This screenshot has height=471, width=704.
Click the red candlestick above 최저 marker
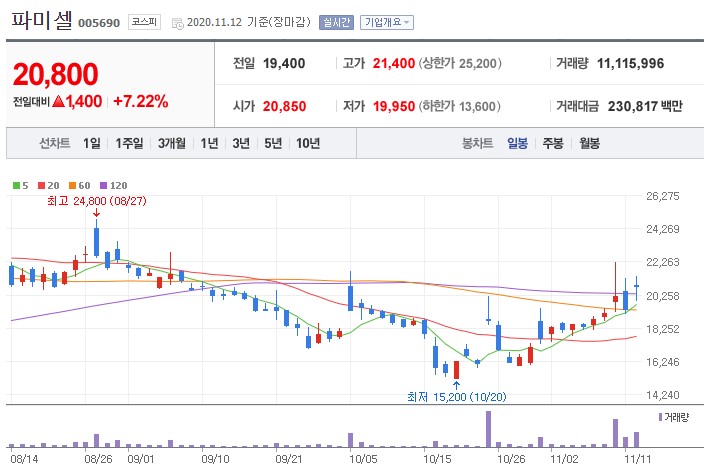457,370
